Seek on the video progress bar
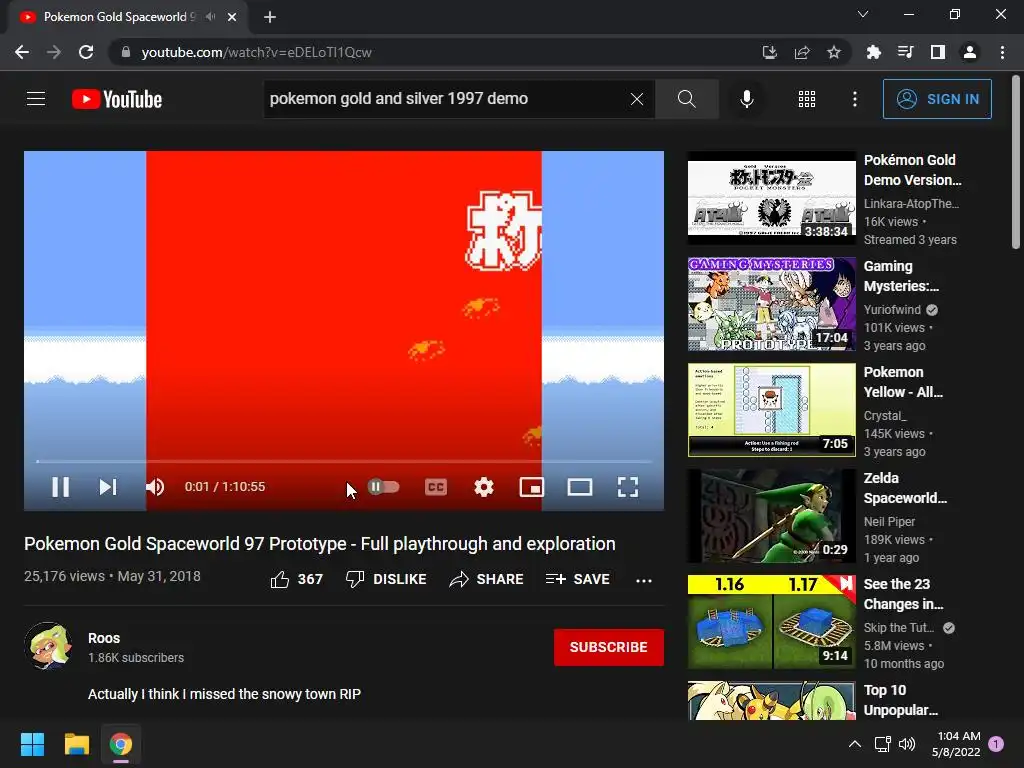Screen dimensions: 1024x768 (x=344, y=461)
